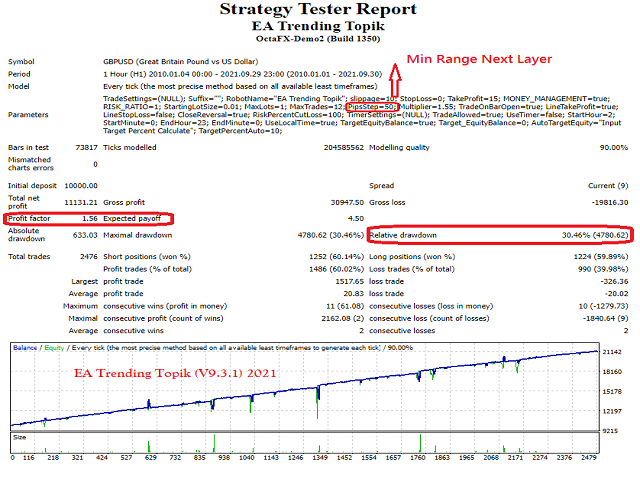640x480 pixels.
Task: Click the Profit factor value 1.56
Action: 90,219
